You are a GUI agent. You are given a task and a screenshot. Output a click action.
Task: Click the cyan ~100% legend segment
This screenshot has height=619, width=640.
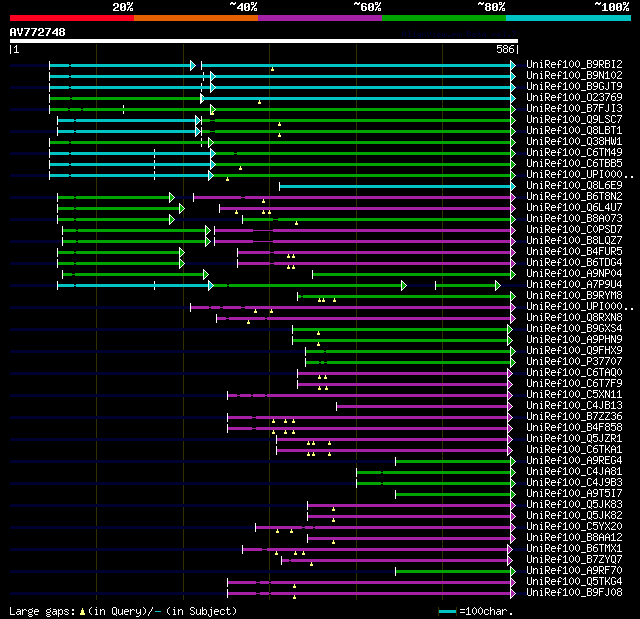point(569,18)
